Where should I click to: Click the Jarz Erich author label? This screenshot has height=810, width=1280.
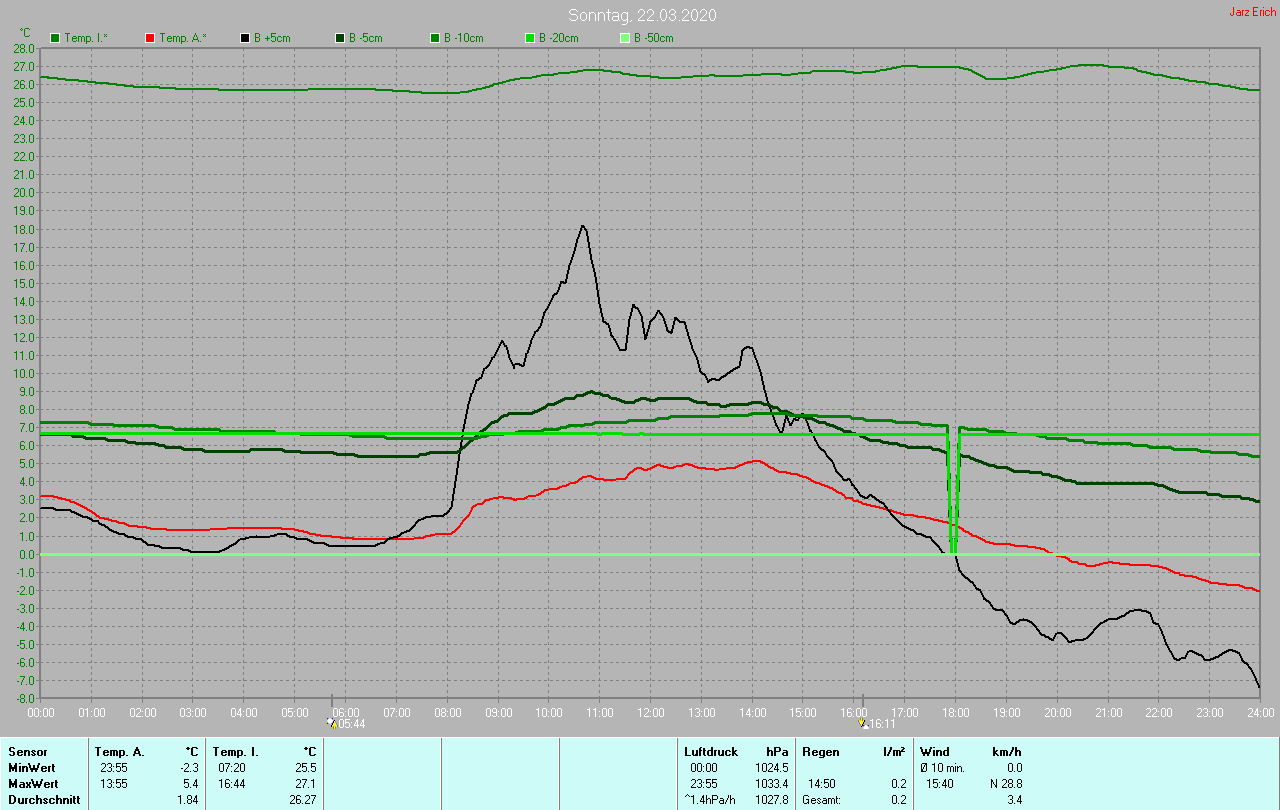pos(1252,12)
